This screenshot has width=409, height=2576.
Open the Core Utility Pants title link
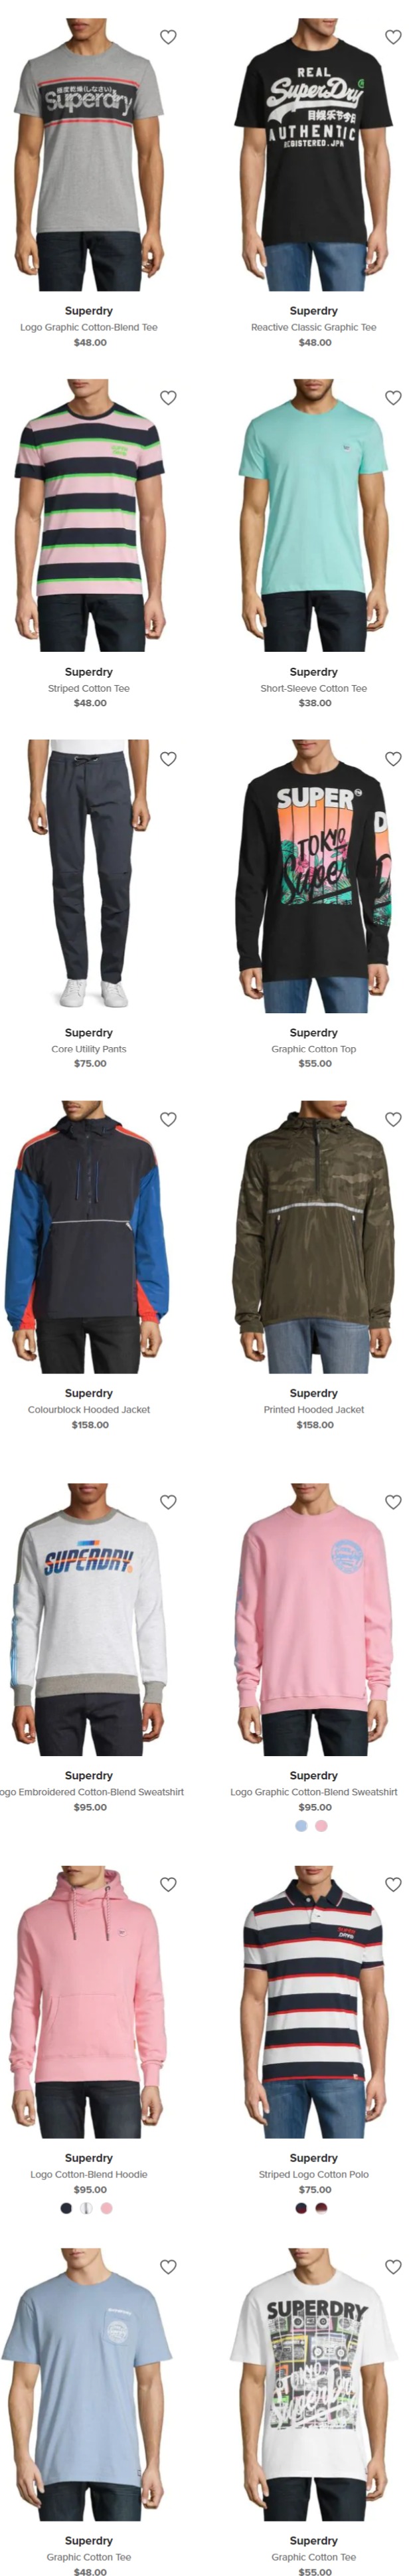click(x=89, y=1049)
